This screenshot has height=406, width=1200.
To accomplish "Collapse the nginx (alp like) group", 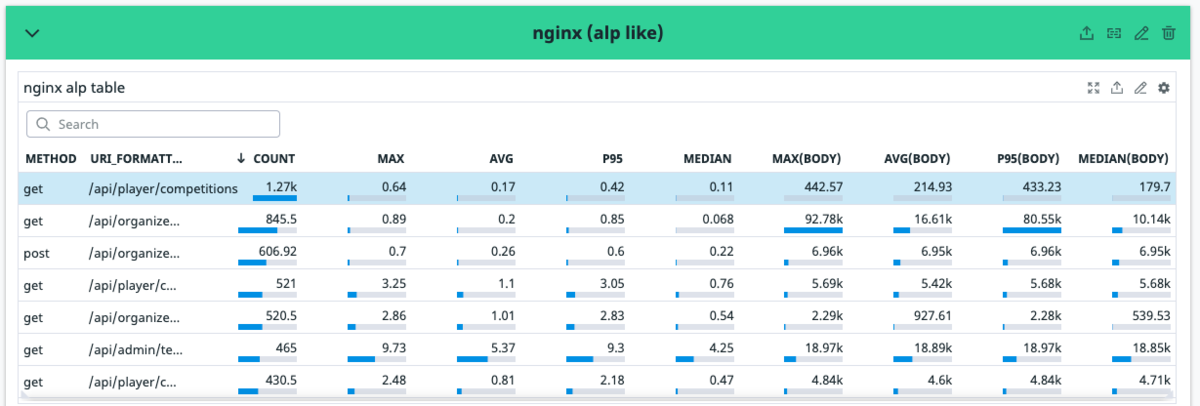I will click(x=32, y=33).
